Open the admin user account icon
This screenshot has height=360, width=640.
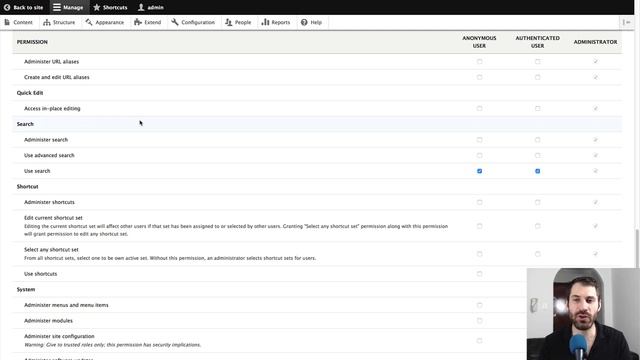point(141,7)
